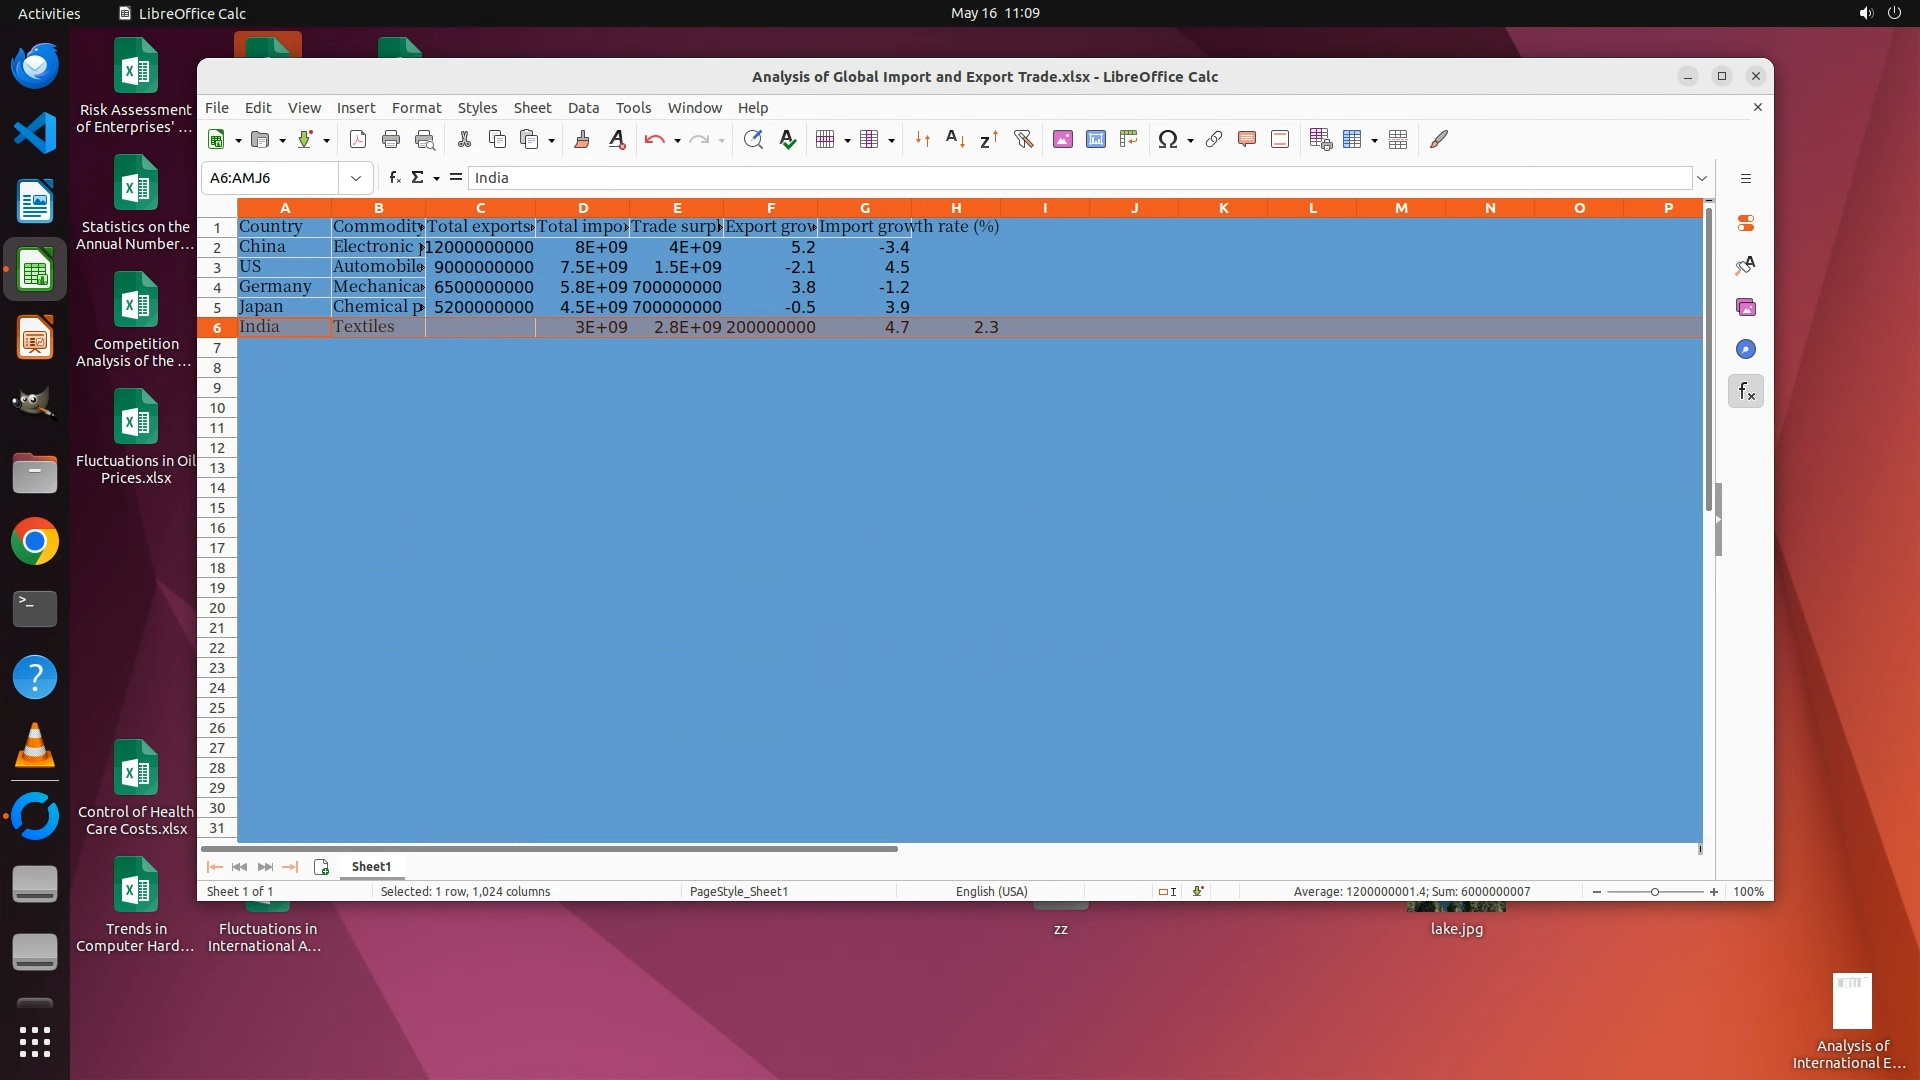Open the Format menu
Viewport: 1920px width, 1080px height.
[416, 108]
